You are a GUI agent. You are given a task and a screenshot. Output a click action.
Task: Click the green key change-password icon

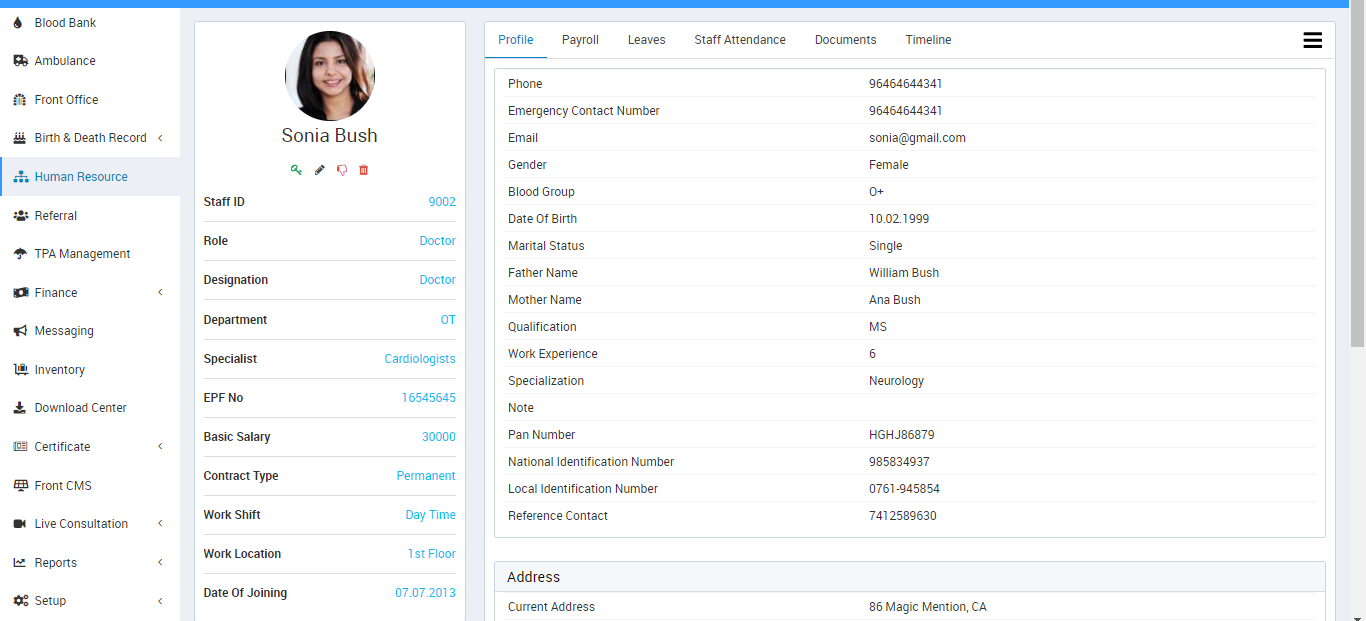point(296,170)
